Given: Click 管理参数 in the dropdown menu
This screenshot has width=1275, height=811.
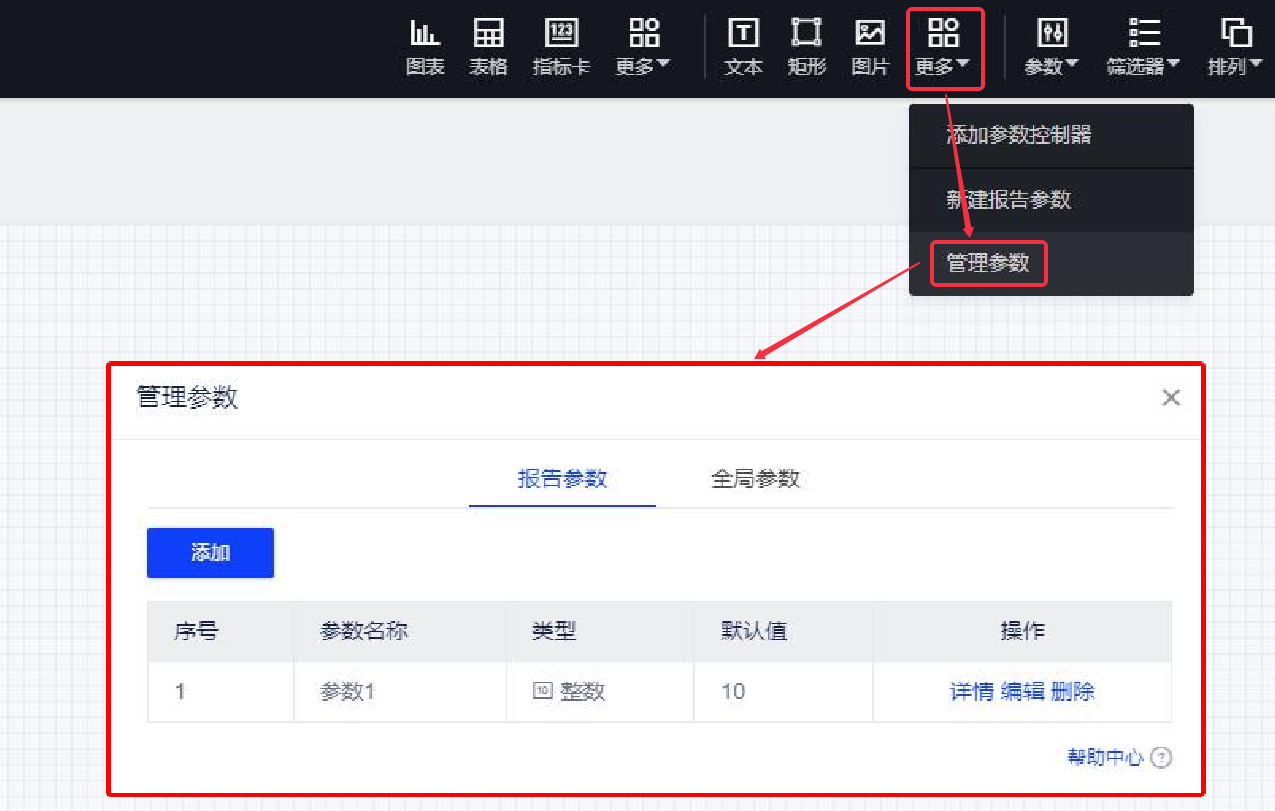Looking at the screenshot, I should (x=988, y=264).
